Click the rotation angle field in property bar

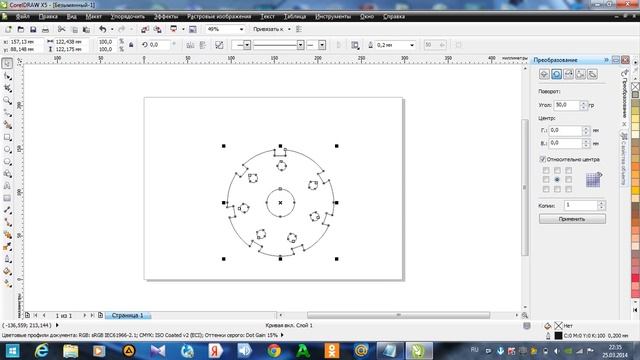(x=159, y=45)
